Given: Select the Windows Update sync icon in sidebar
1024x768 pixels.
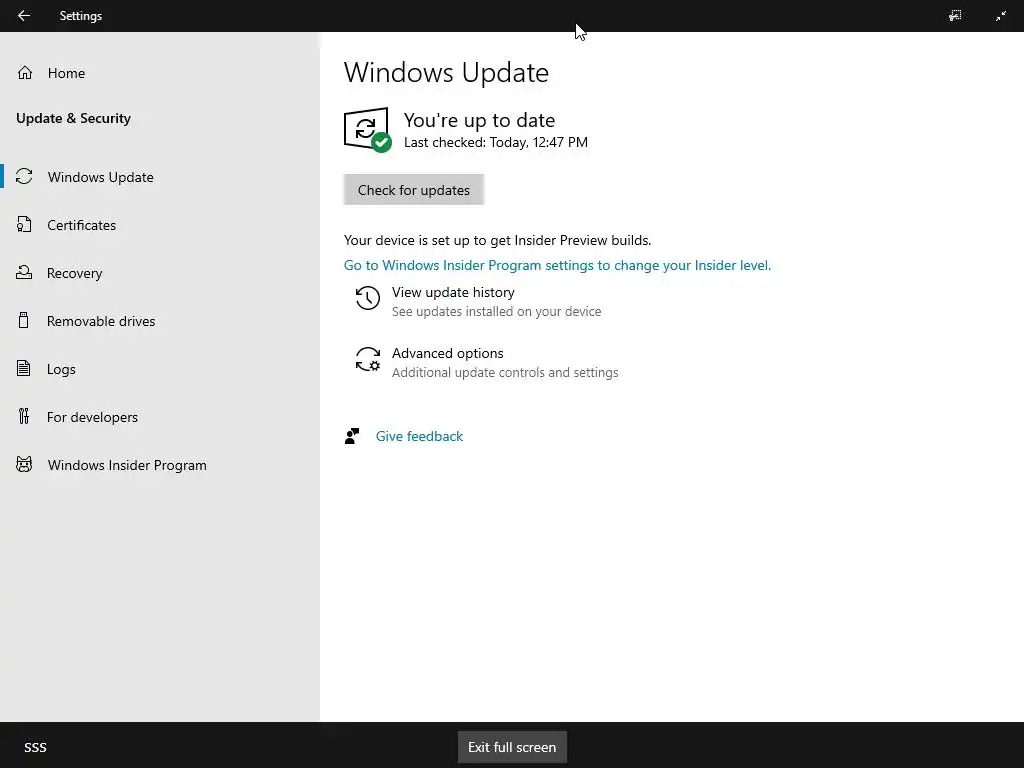Looking at the screenshot, I should point(24,176).
